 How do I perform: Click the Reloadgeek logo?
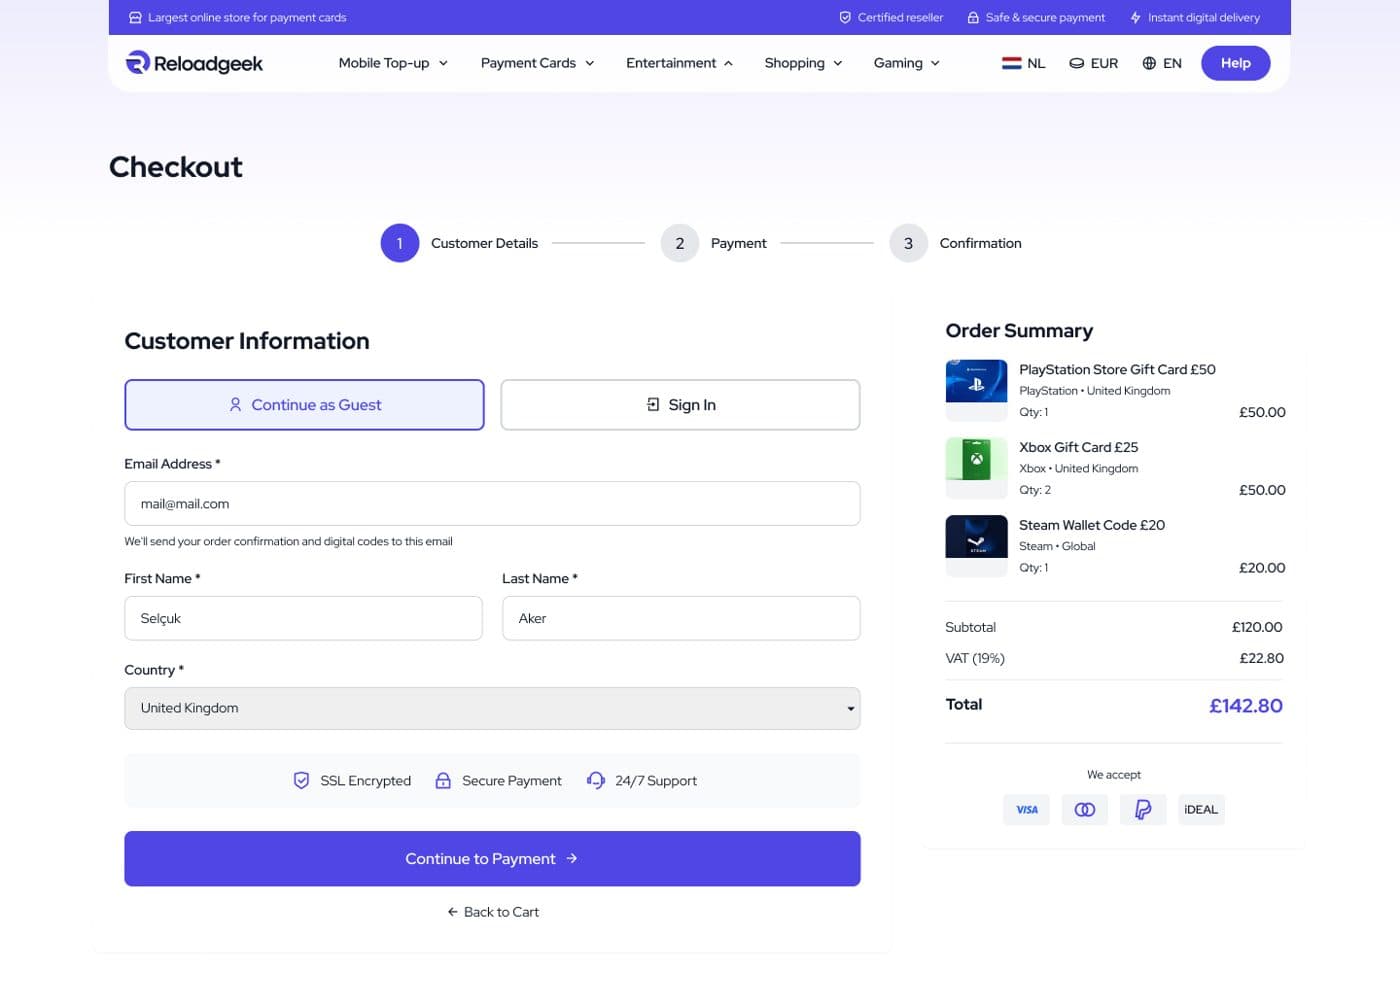point(194,63)
